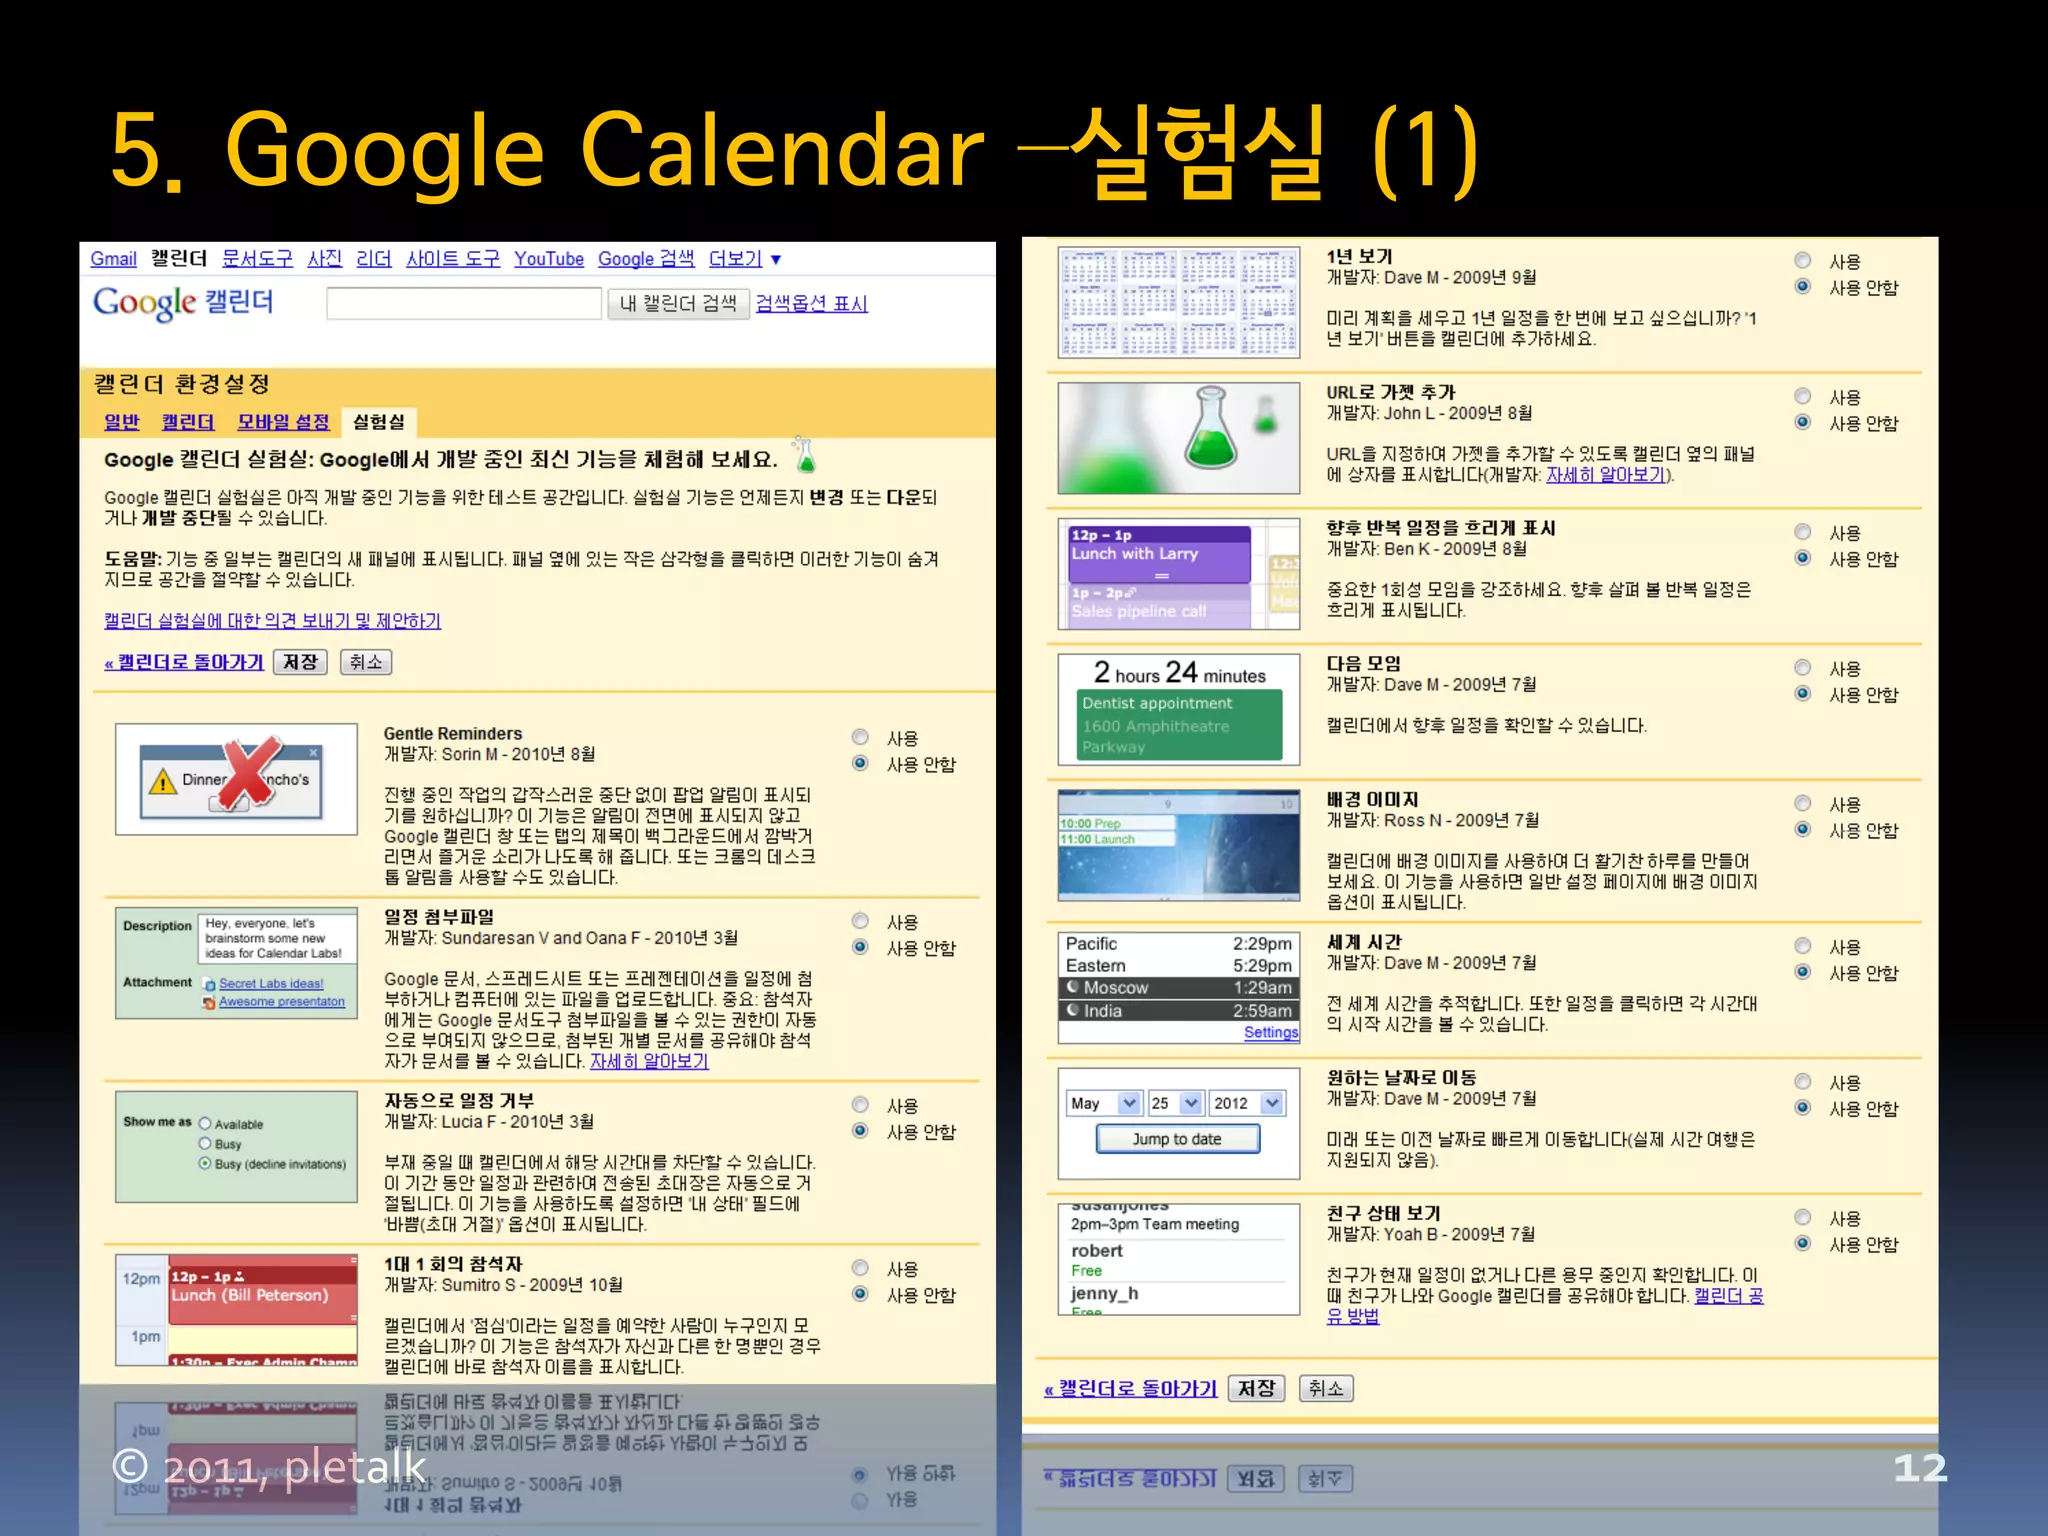Click the Jump to date button
This screenshot has width=2048, height=1536.
pos(1177,1139)
